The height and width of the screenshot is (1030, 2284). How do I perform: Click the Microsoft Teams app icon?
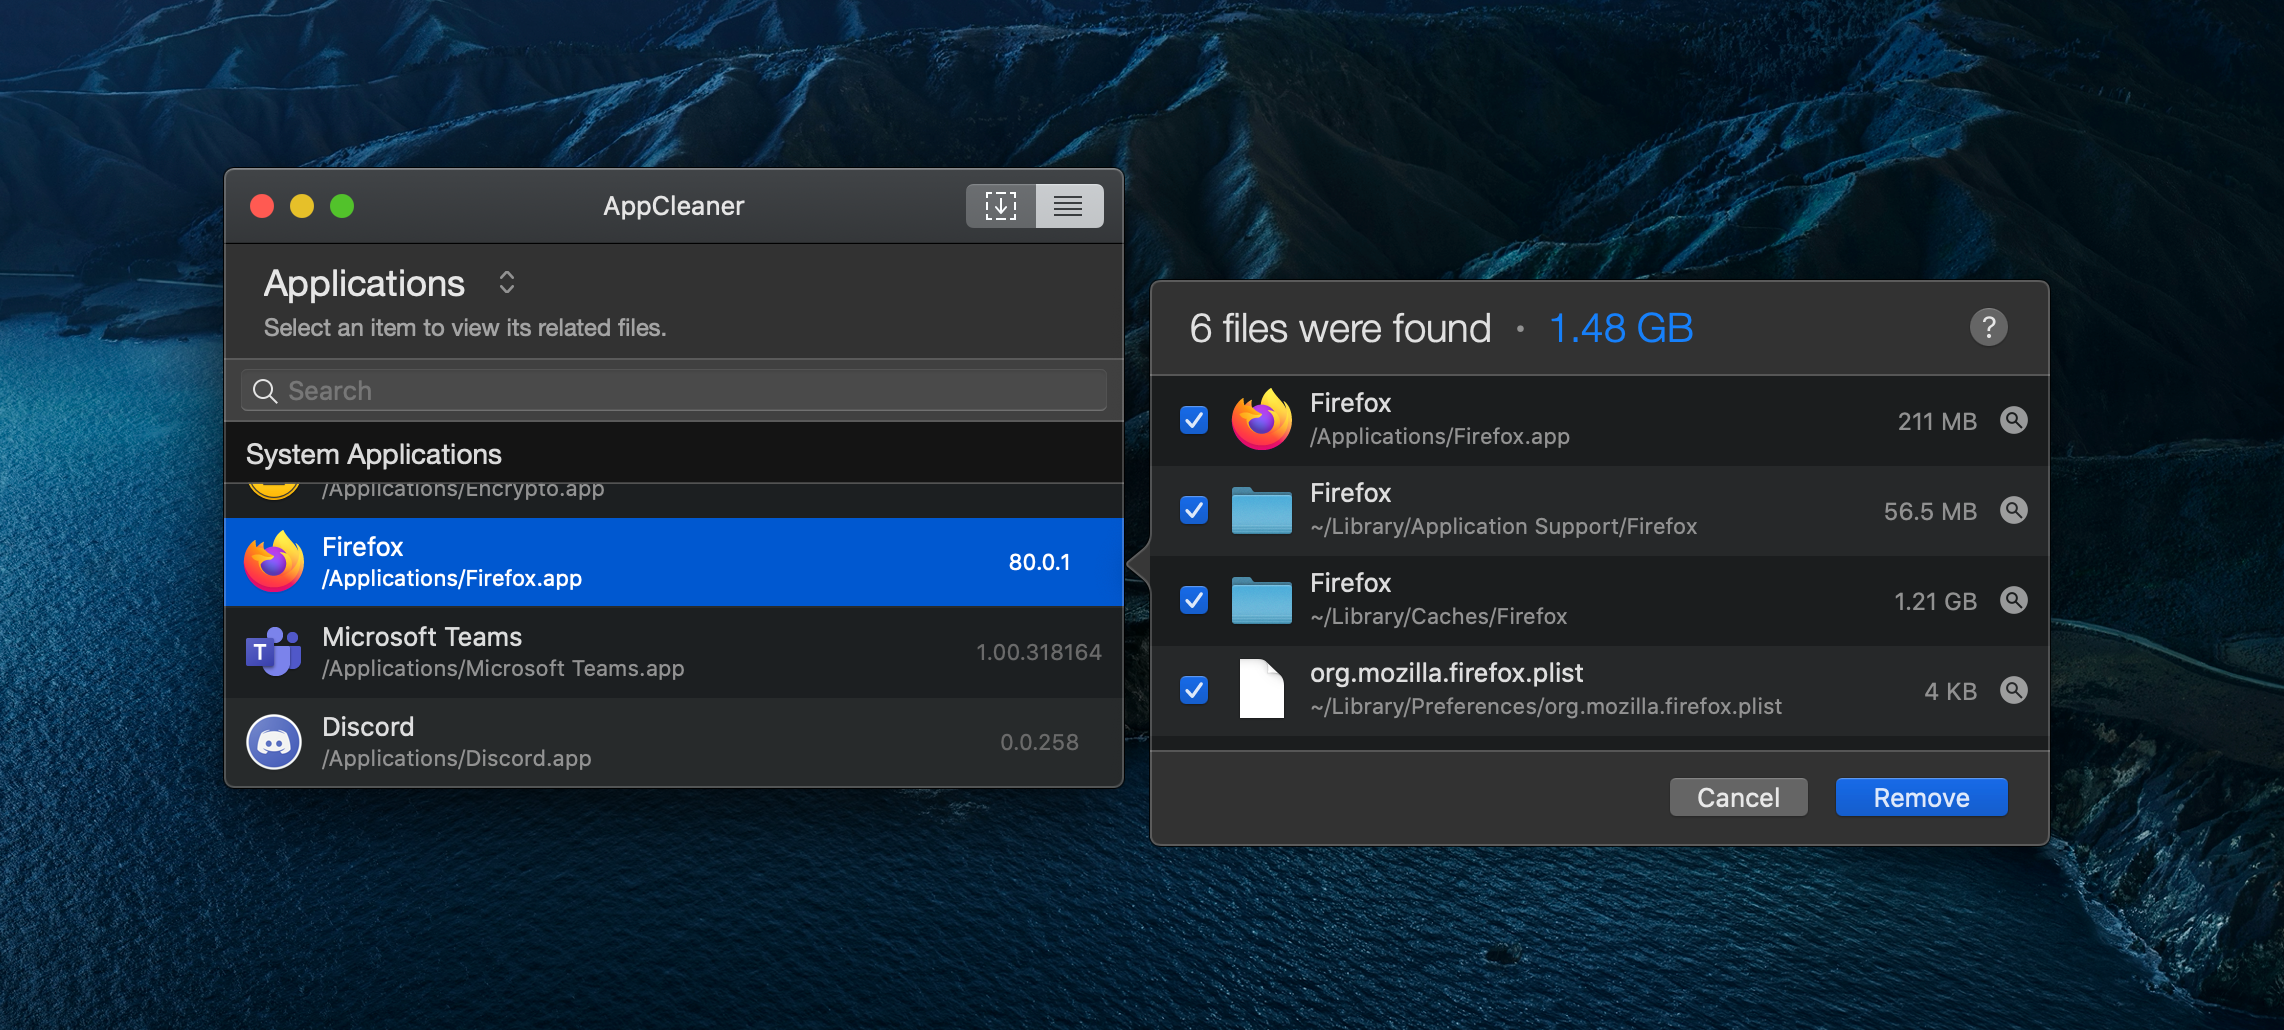click(x=274, y=651)
